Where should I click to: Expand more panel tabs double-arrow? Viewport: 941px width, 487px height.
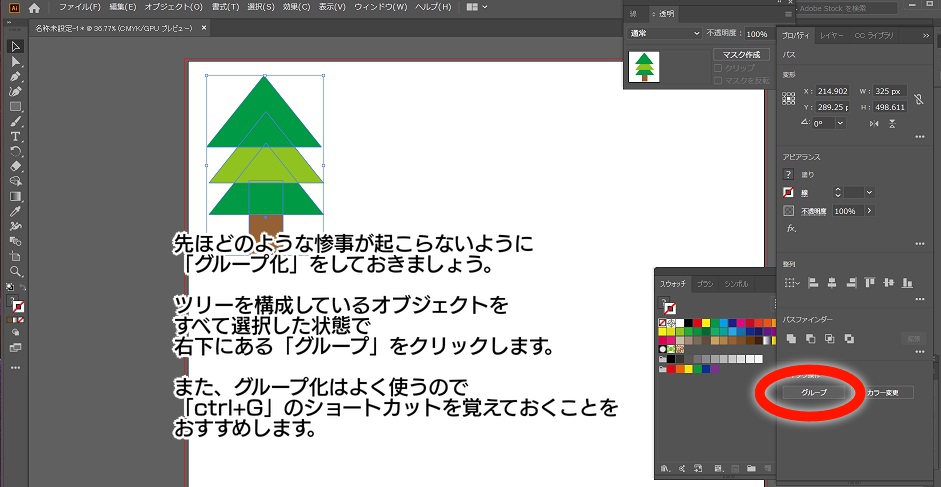(926, 36)
